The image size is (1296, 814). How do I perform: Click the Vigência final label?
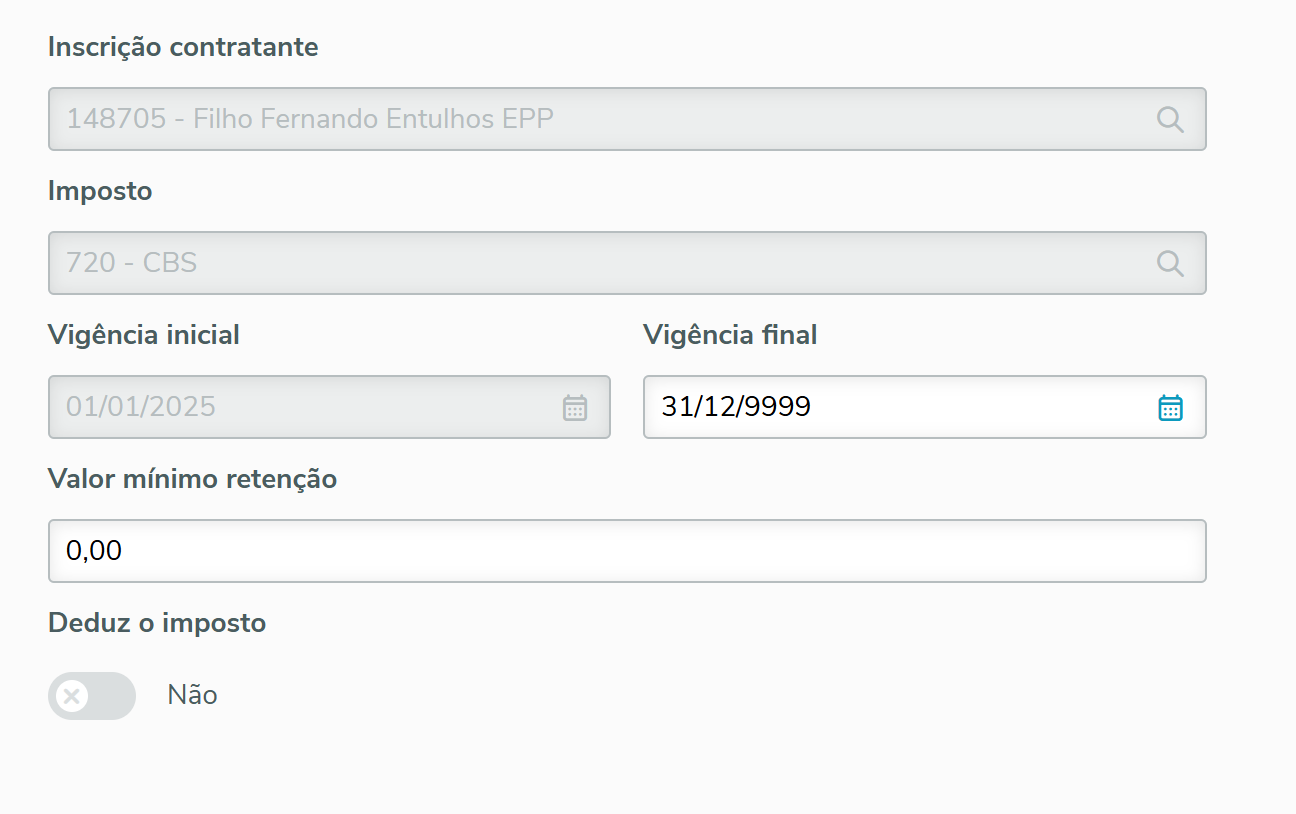pyautogui.click(x=730, y=335)
